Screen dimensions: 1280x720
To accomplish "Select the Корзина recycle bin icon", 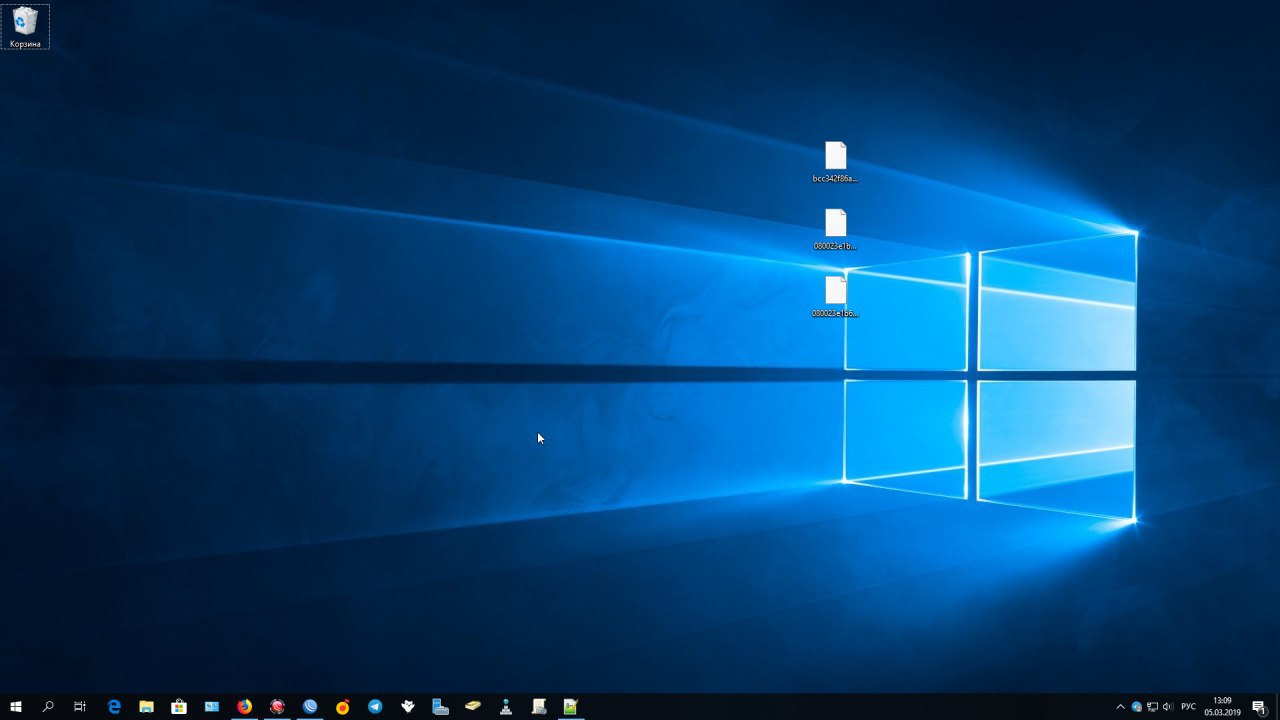I will click(25, 27).
